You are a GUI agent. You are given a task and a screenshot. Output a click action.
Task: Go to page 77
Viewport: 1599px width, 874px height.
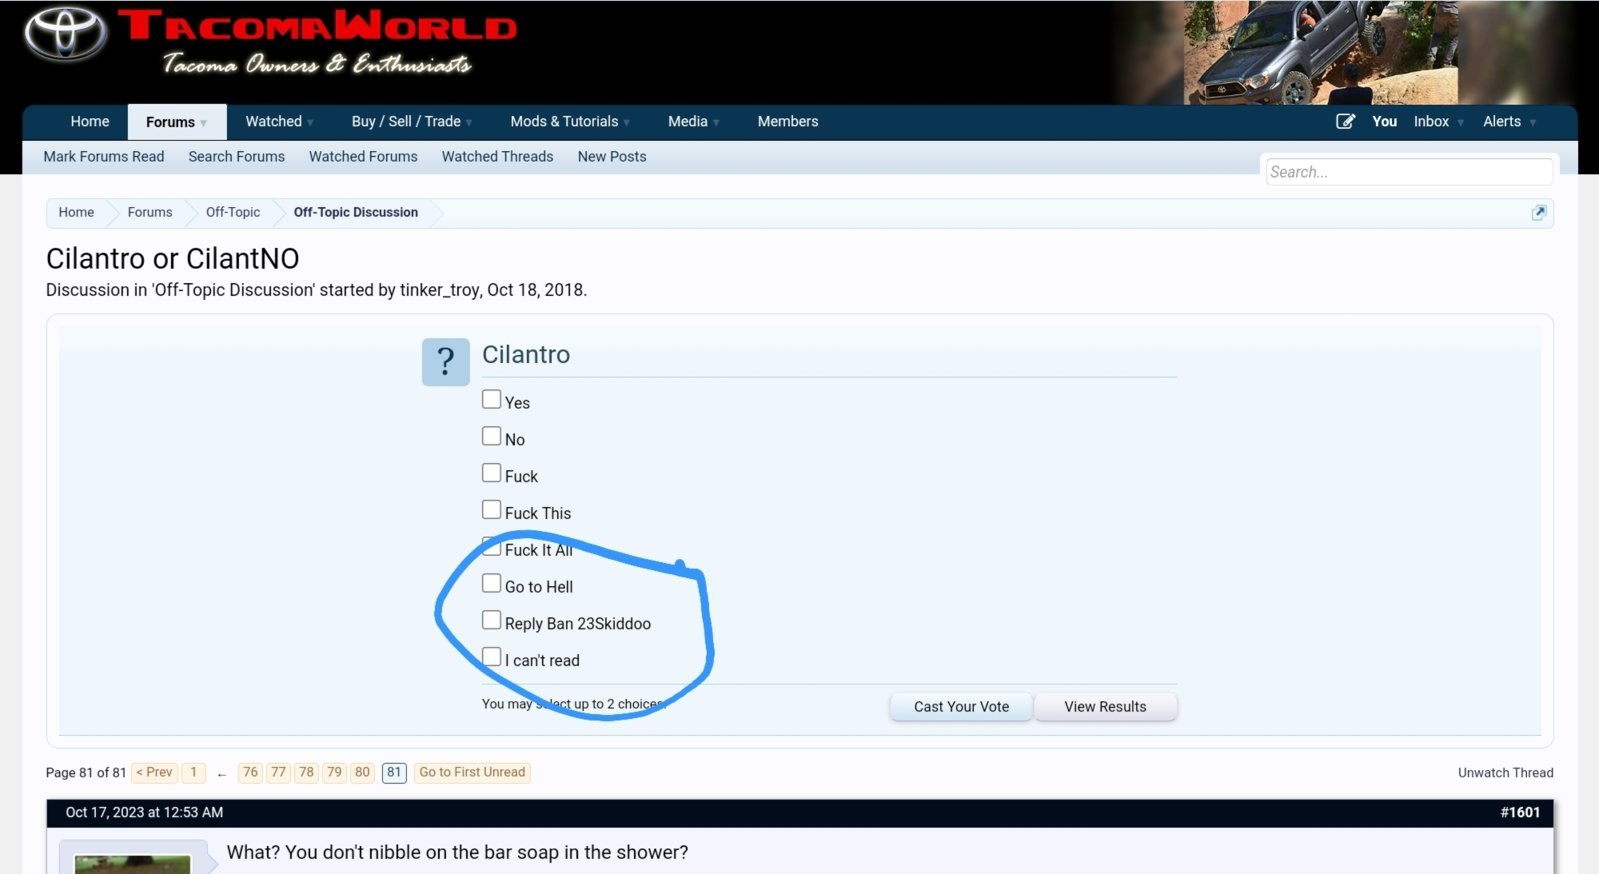coord(279,772)
